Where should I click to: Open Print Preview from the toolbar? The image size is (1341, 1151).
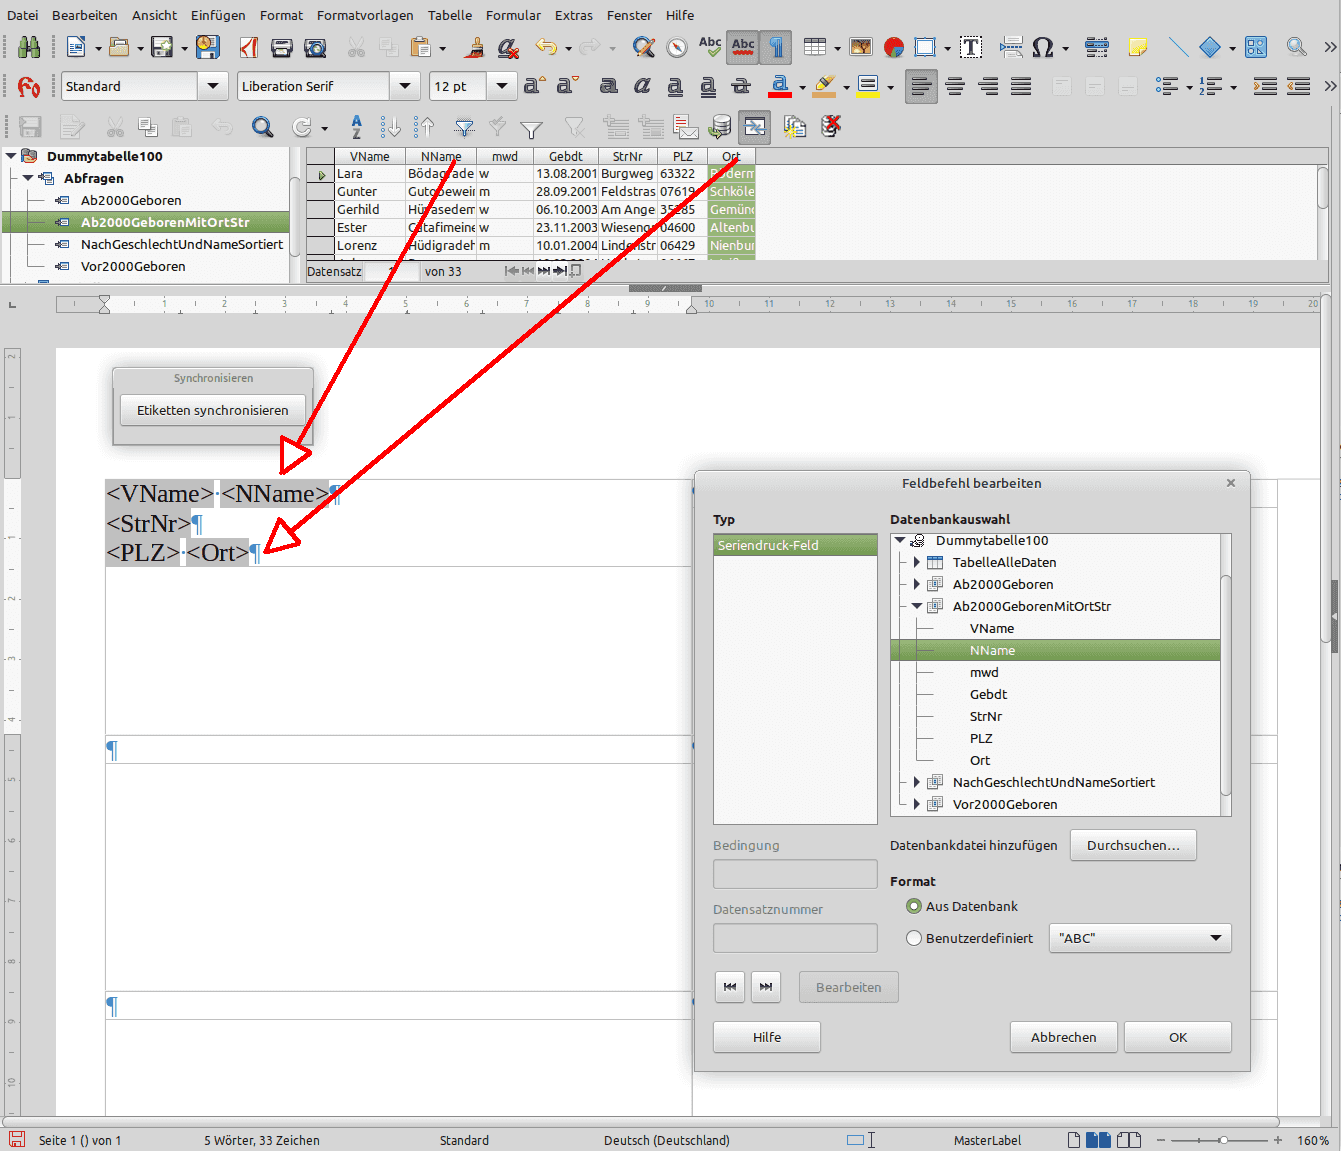(x=315, y=47)
